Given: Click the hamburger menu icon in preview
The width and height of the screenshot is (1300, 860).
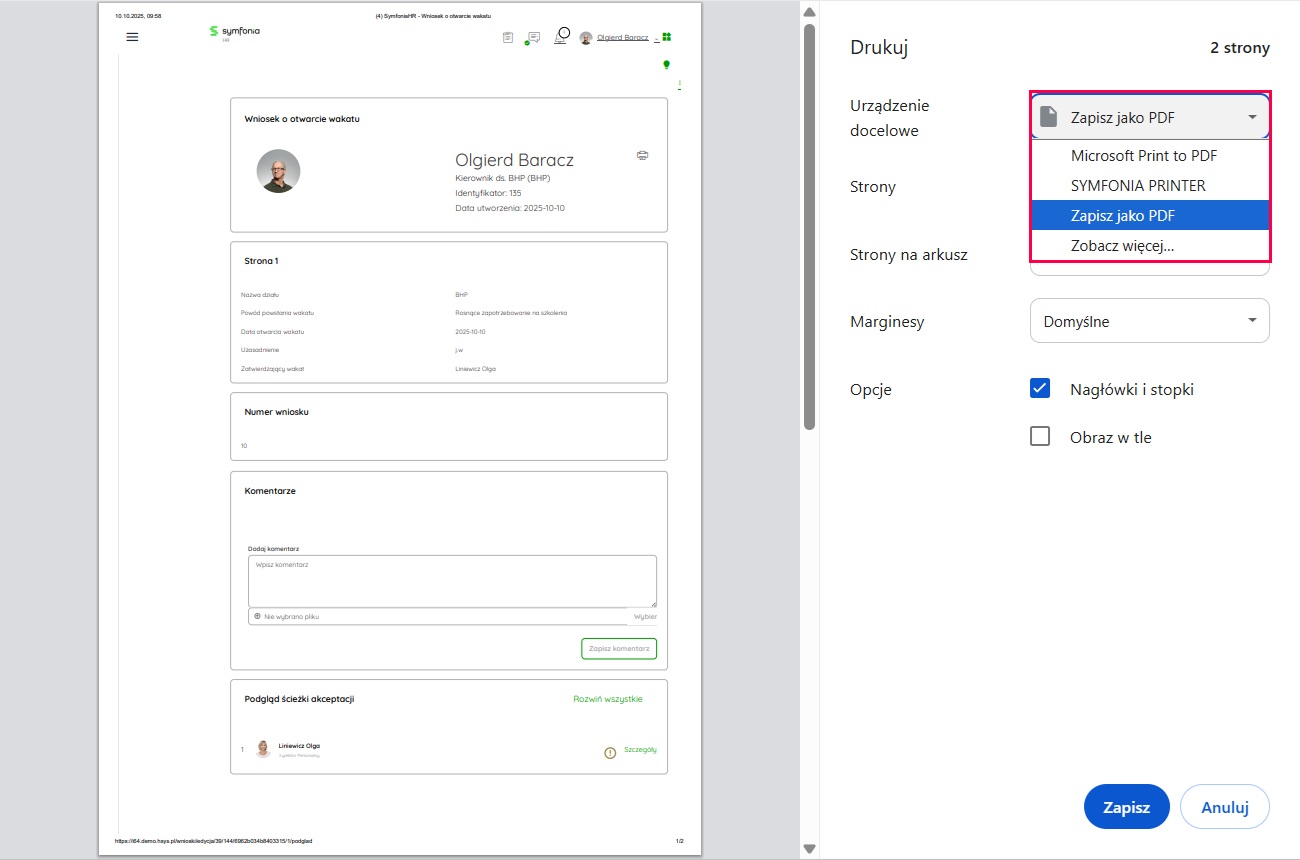Looking at the screenshot, I should click(x=132, y=37).
